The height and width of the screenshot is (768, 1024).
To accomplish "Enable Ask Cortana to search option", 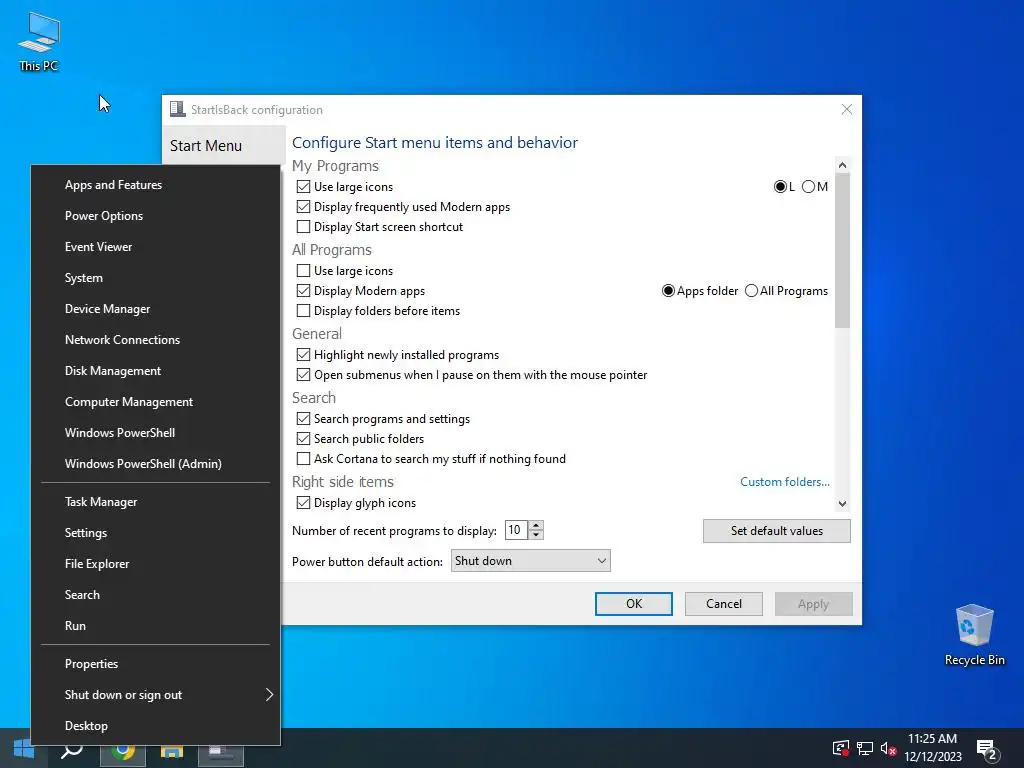I will click(303, 459).
